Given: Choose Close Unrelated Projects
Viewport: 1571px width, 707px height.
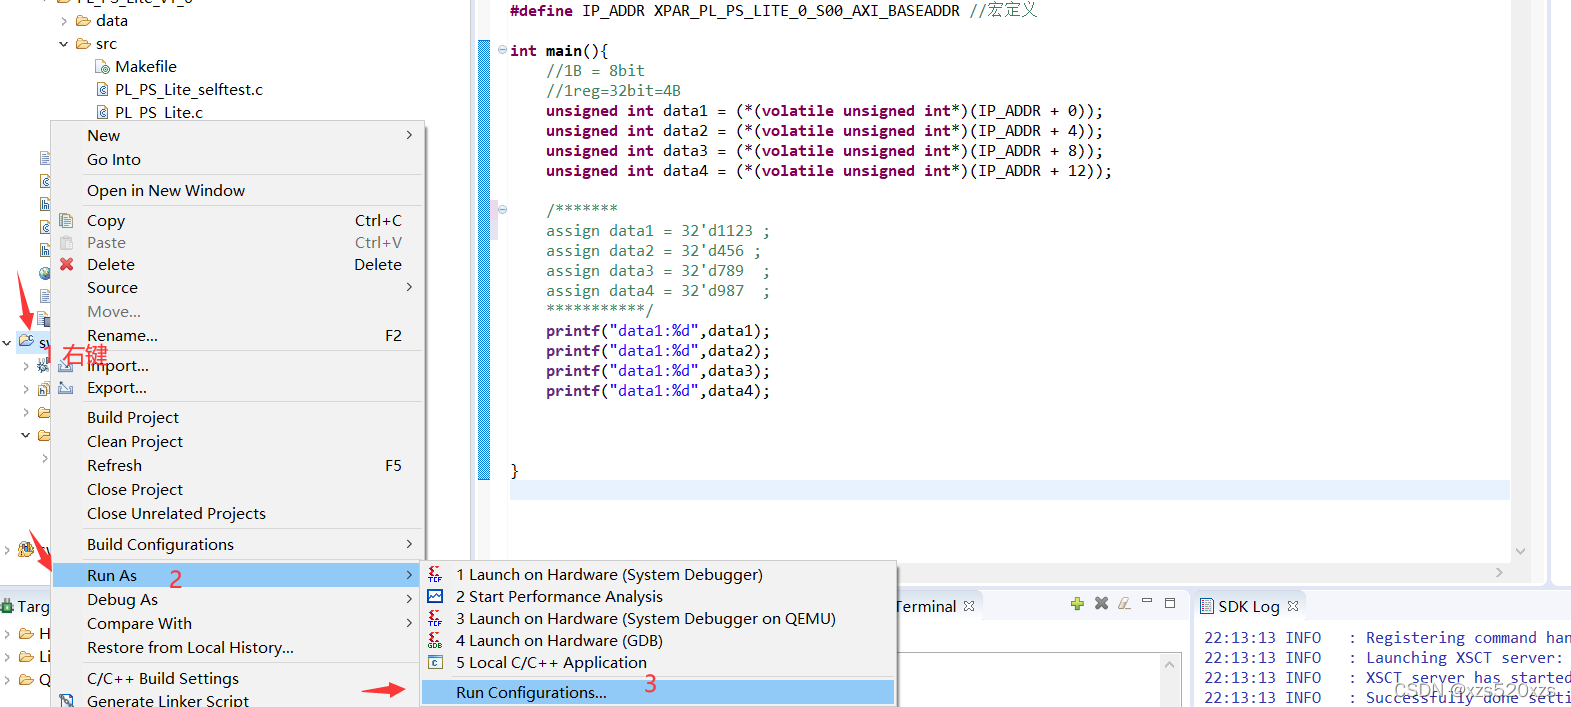Looking at the screenshot, I should point(238,514).
